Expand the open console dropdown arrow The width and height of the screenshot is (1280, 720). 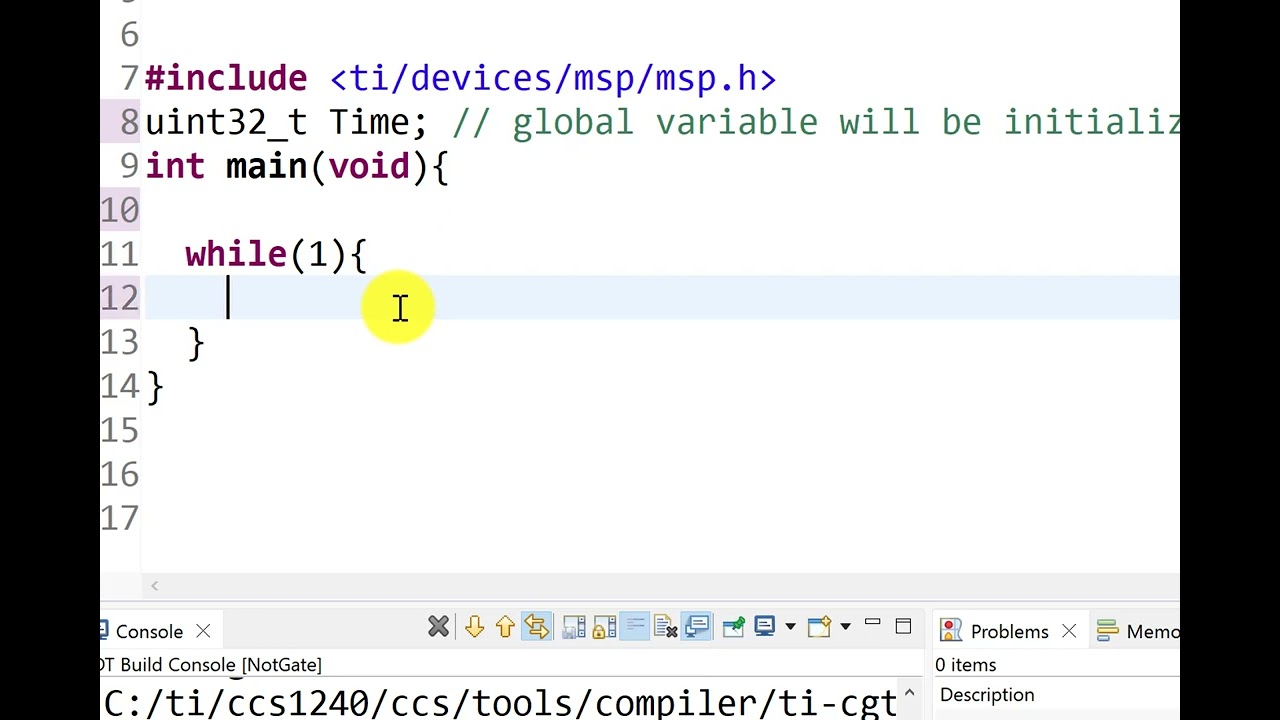[845, 627]
